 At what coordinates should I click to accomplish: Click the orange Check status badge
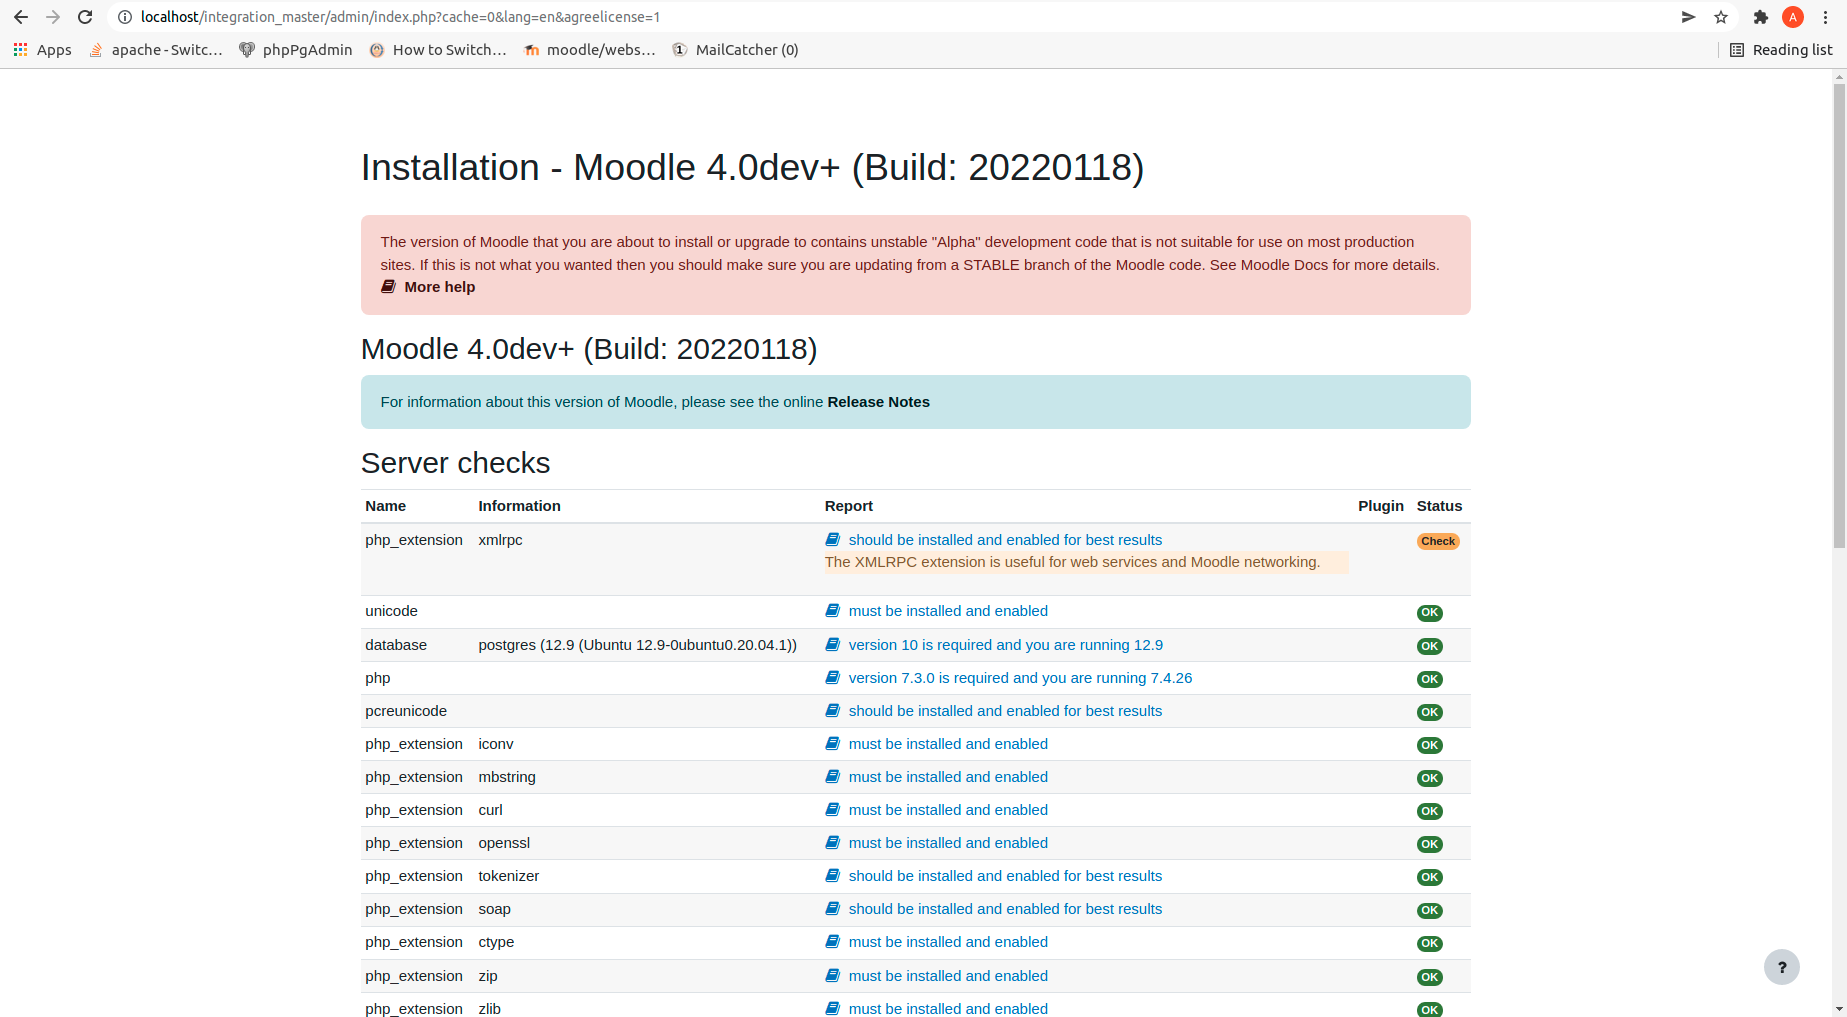click(1438, 541)
